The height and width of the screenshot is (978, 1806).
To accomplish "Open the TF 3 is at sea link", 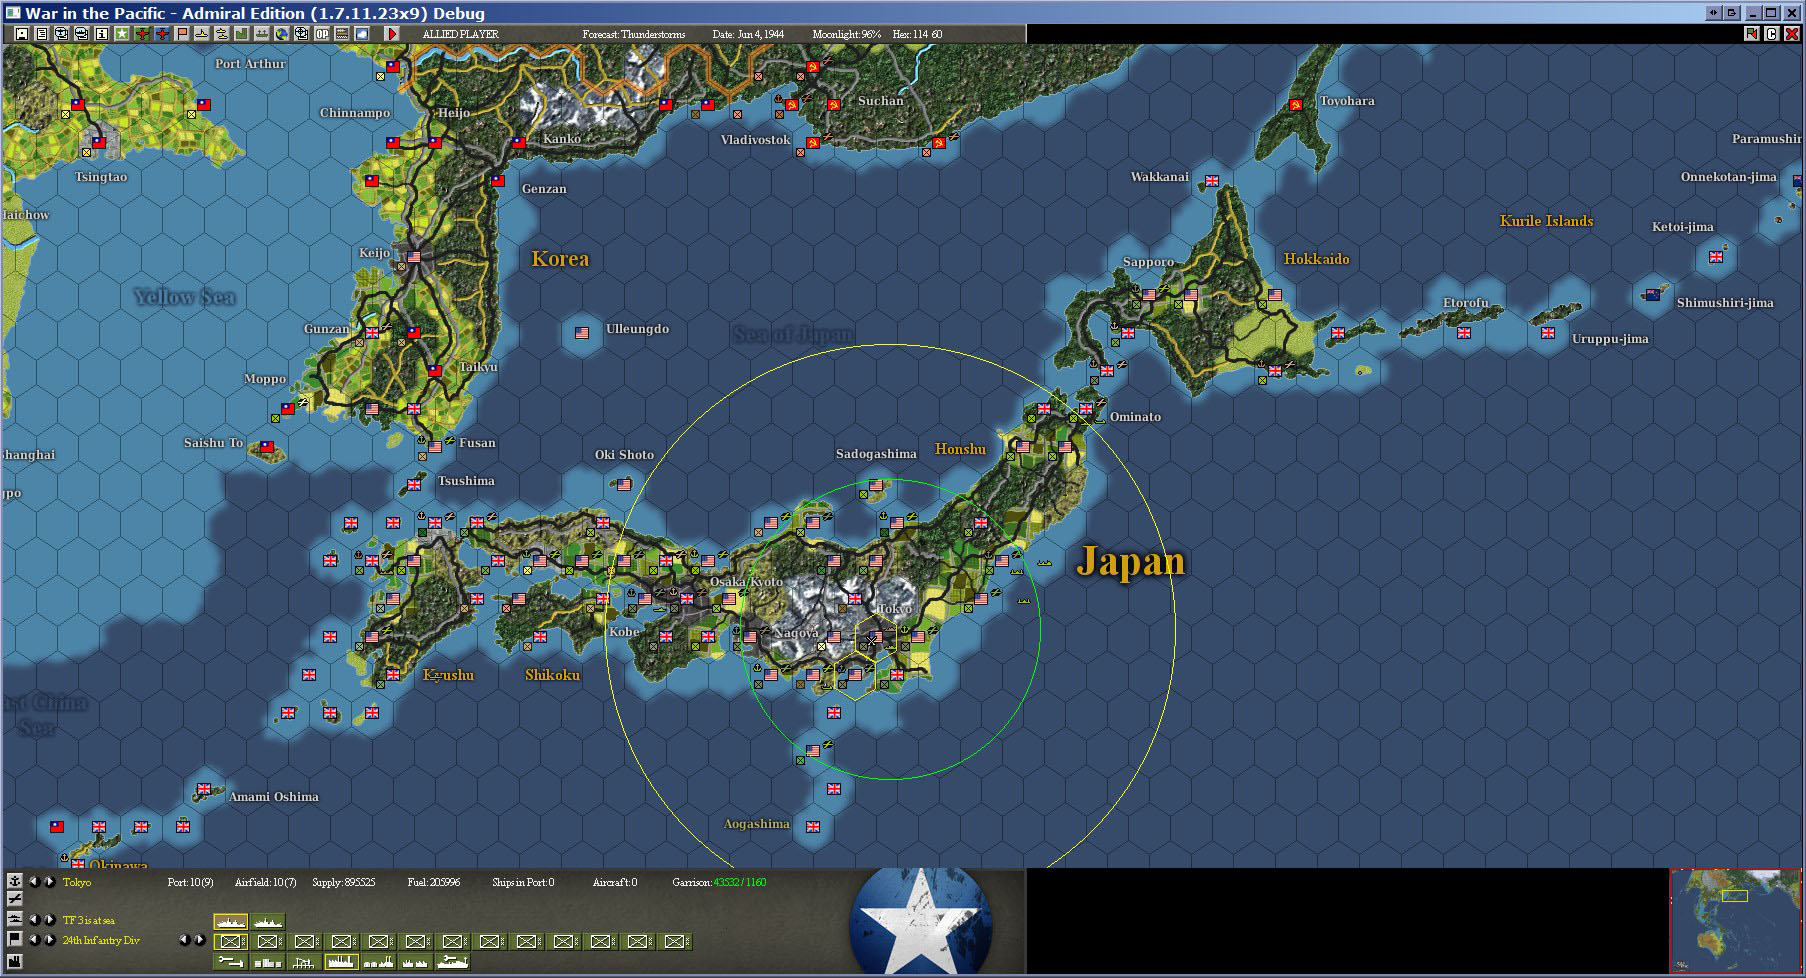I will point(89,920).
